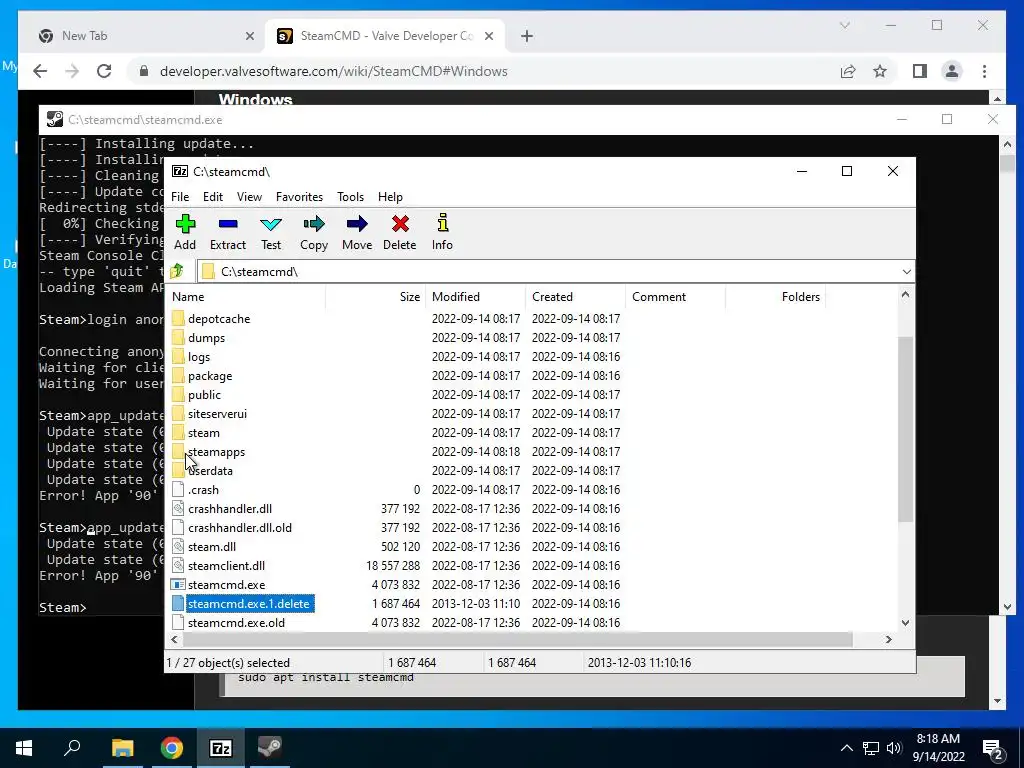Select the steam.dll file icon
1024x768 pixels.
click(x=178, y=547)
